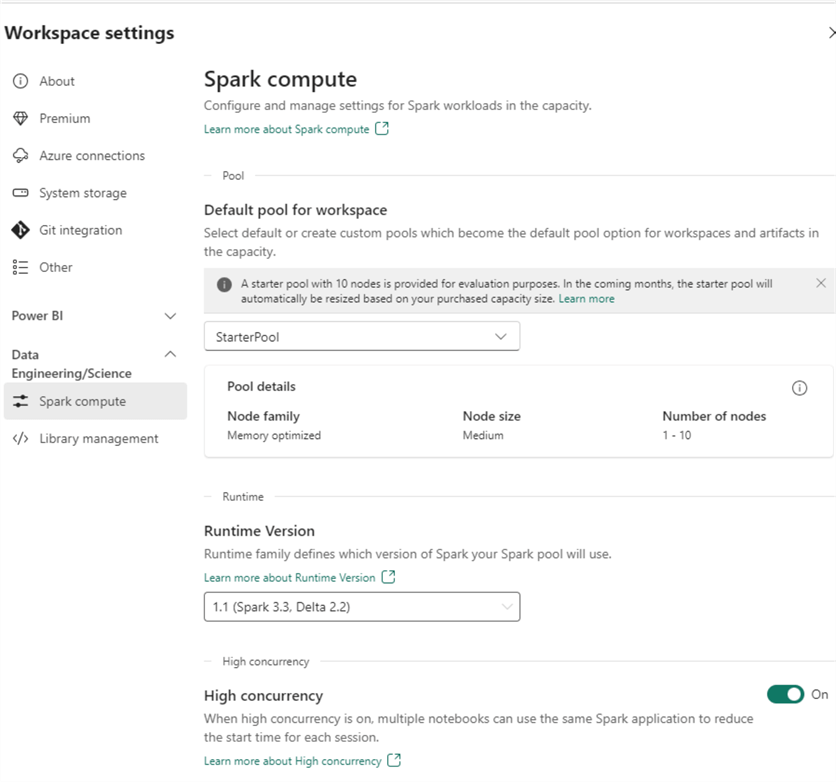The image size is (836, 782).
Task: Select the Library management menu item
Action: (98, 438)
